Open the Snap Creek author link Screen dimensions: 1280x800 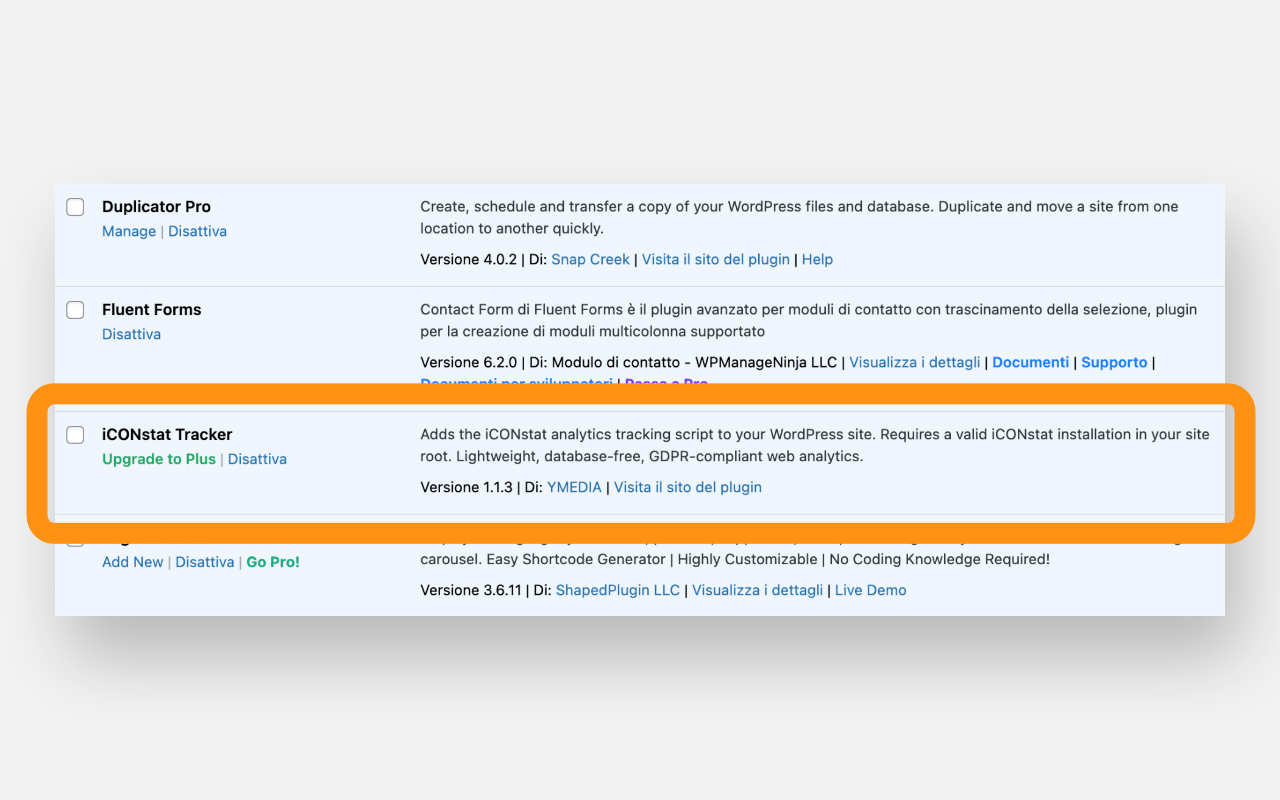590,259
